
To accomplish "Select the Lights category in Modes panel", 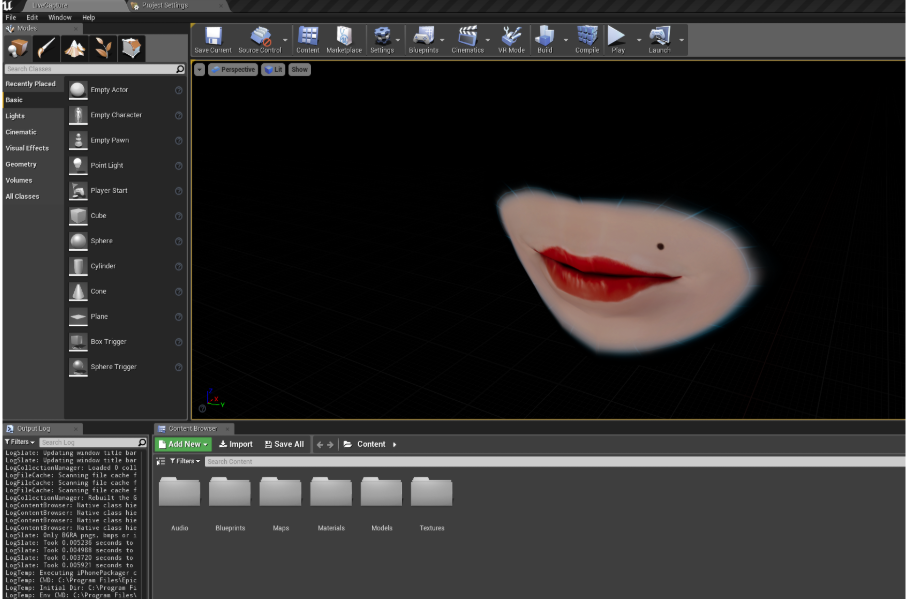I will pyautogui.click(x=15, y=116).
